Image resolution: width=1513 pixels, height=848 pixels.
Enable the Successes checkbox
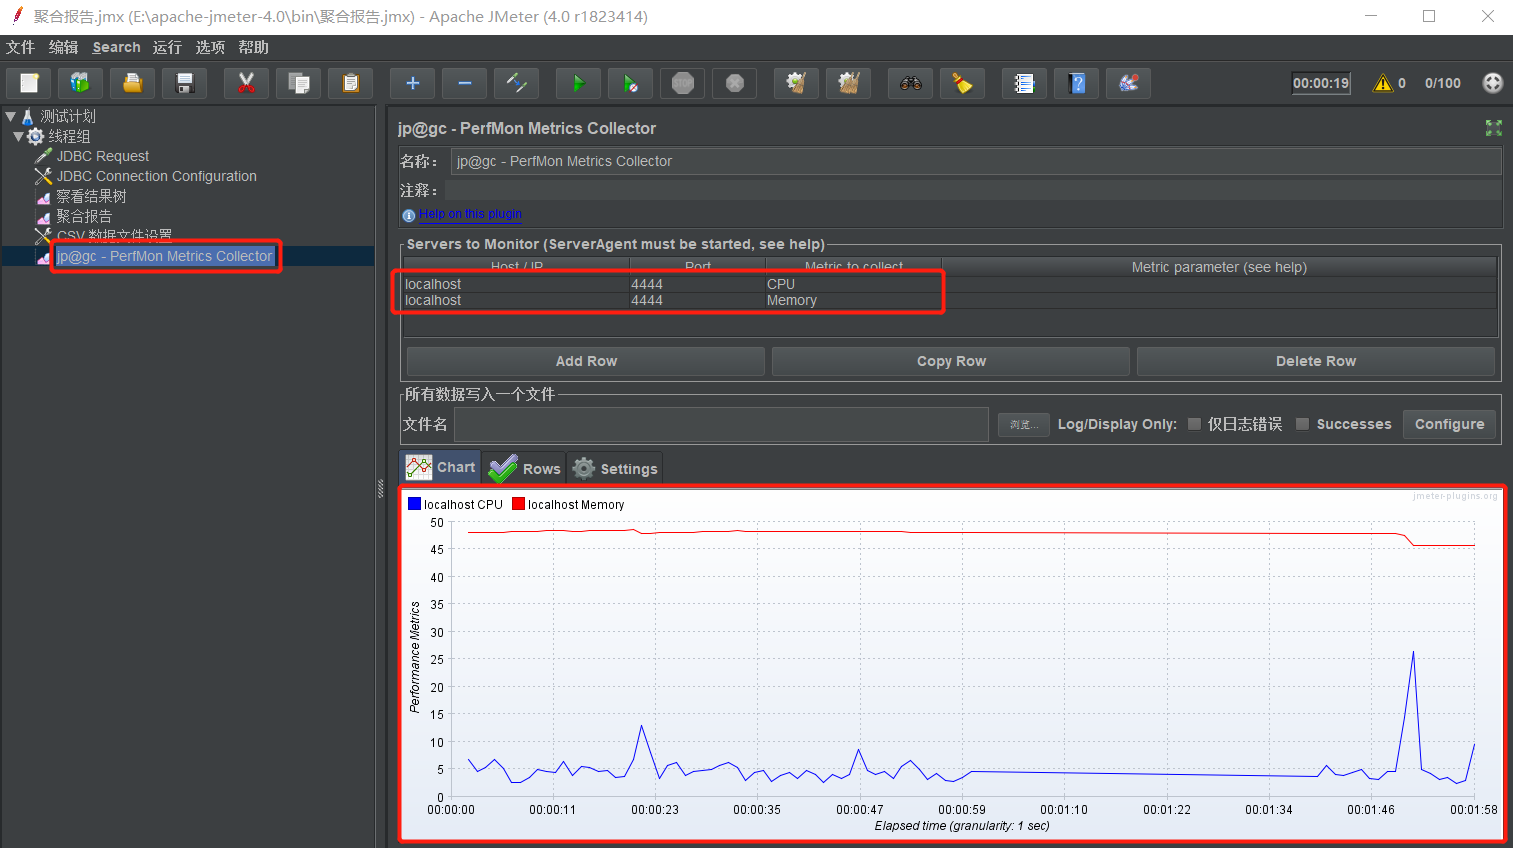pyautogui.click(x=1302, y=424)
